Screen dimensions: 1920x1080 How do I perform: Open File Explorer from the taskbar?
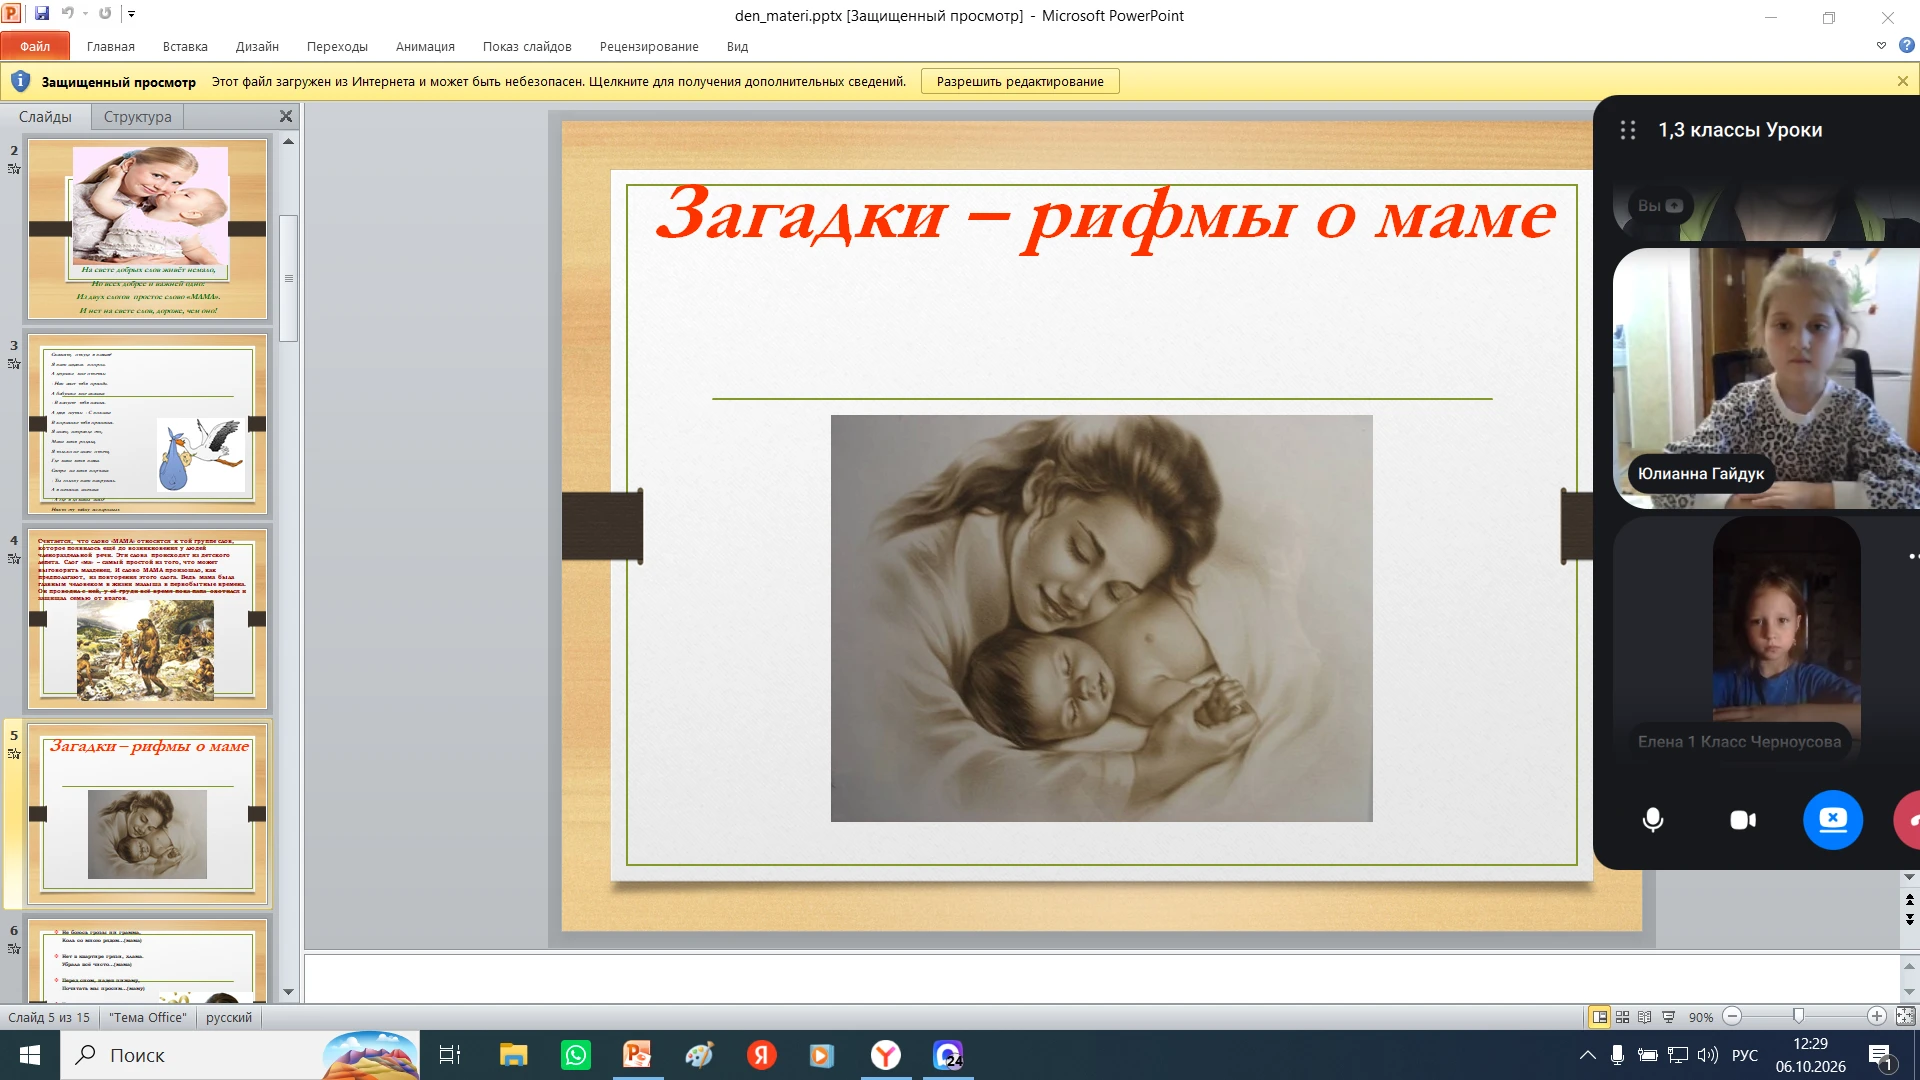[514, 1055]
